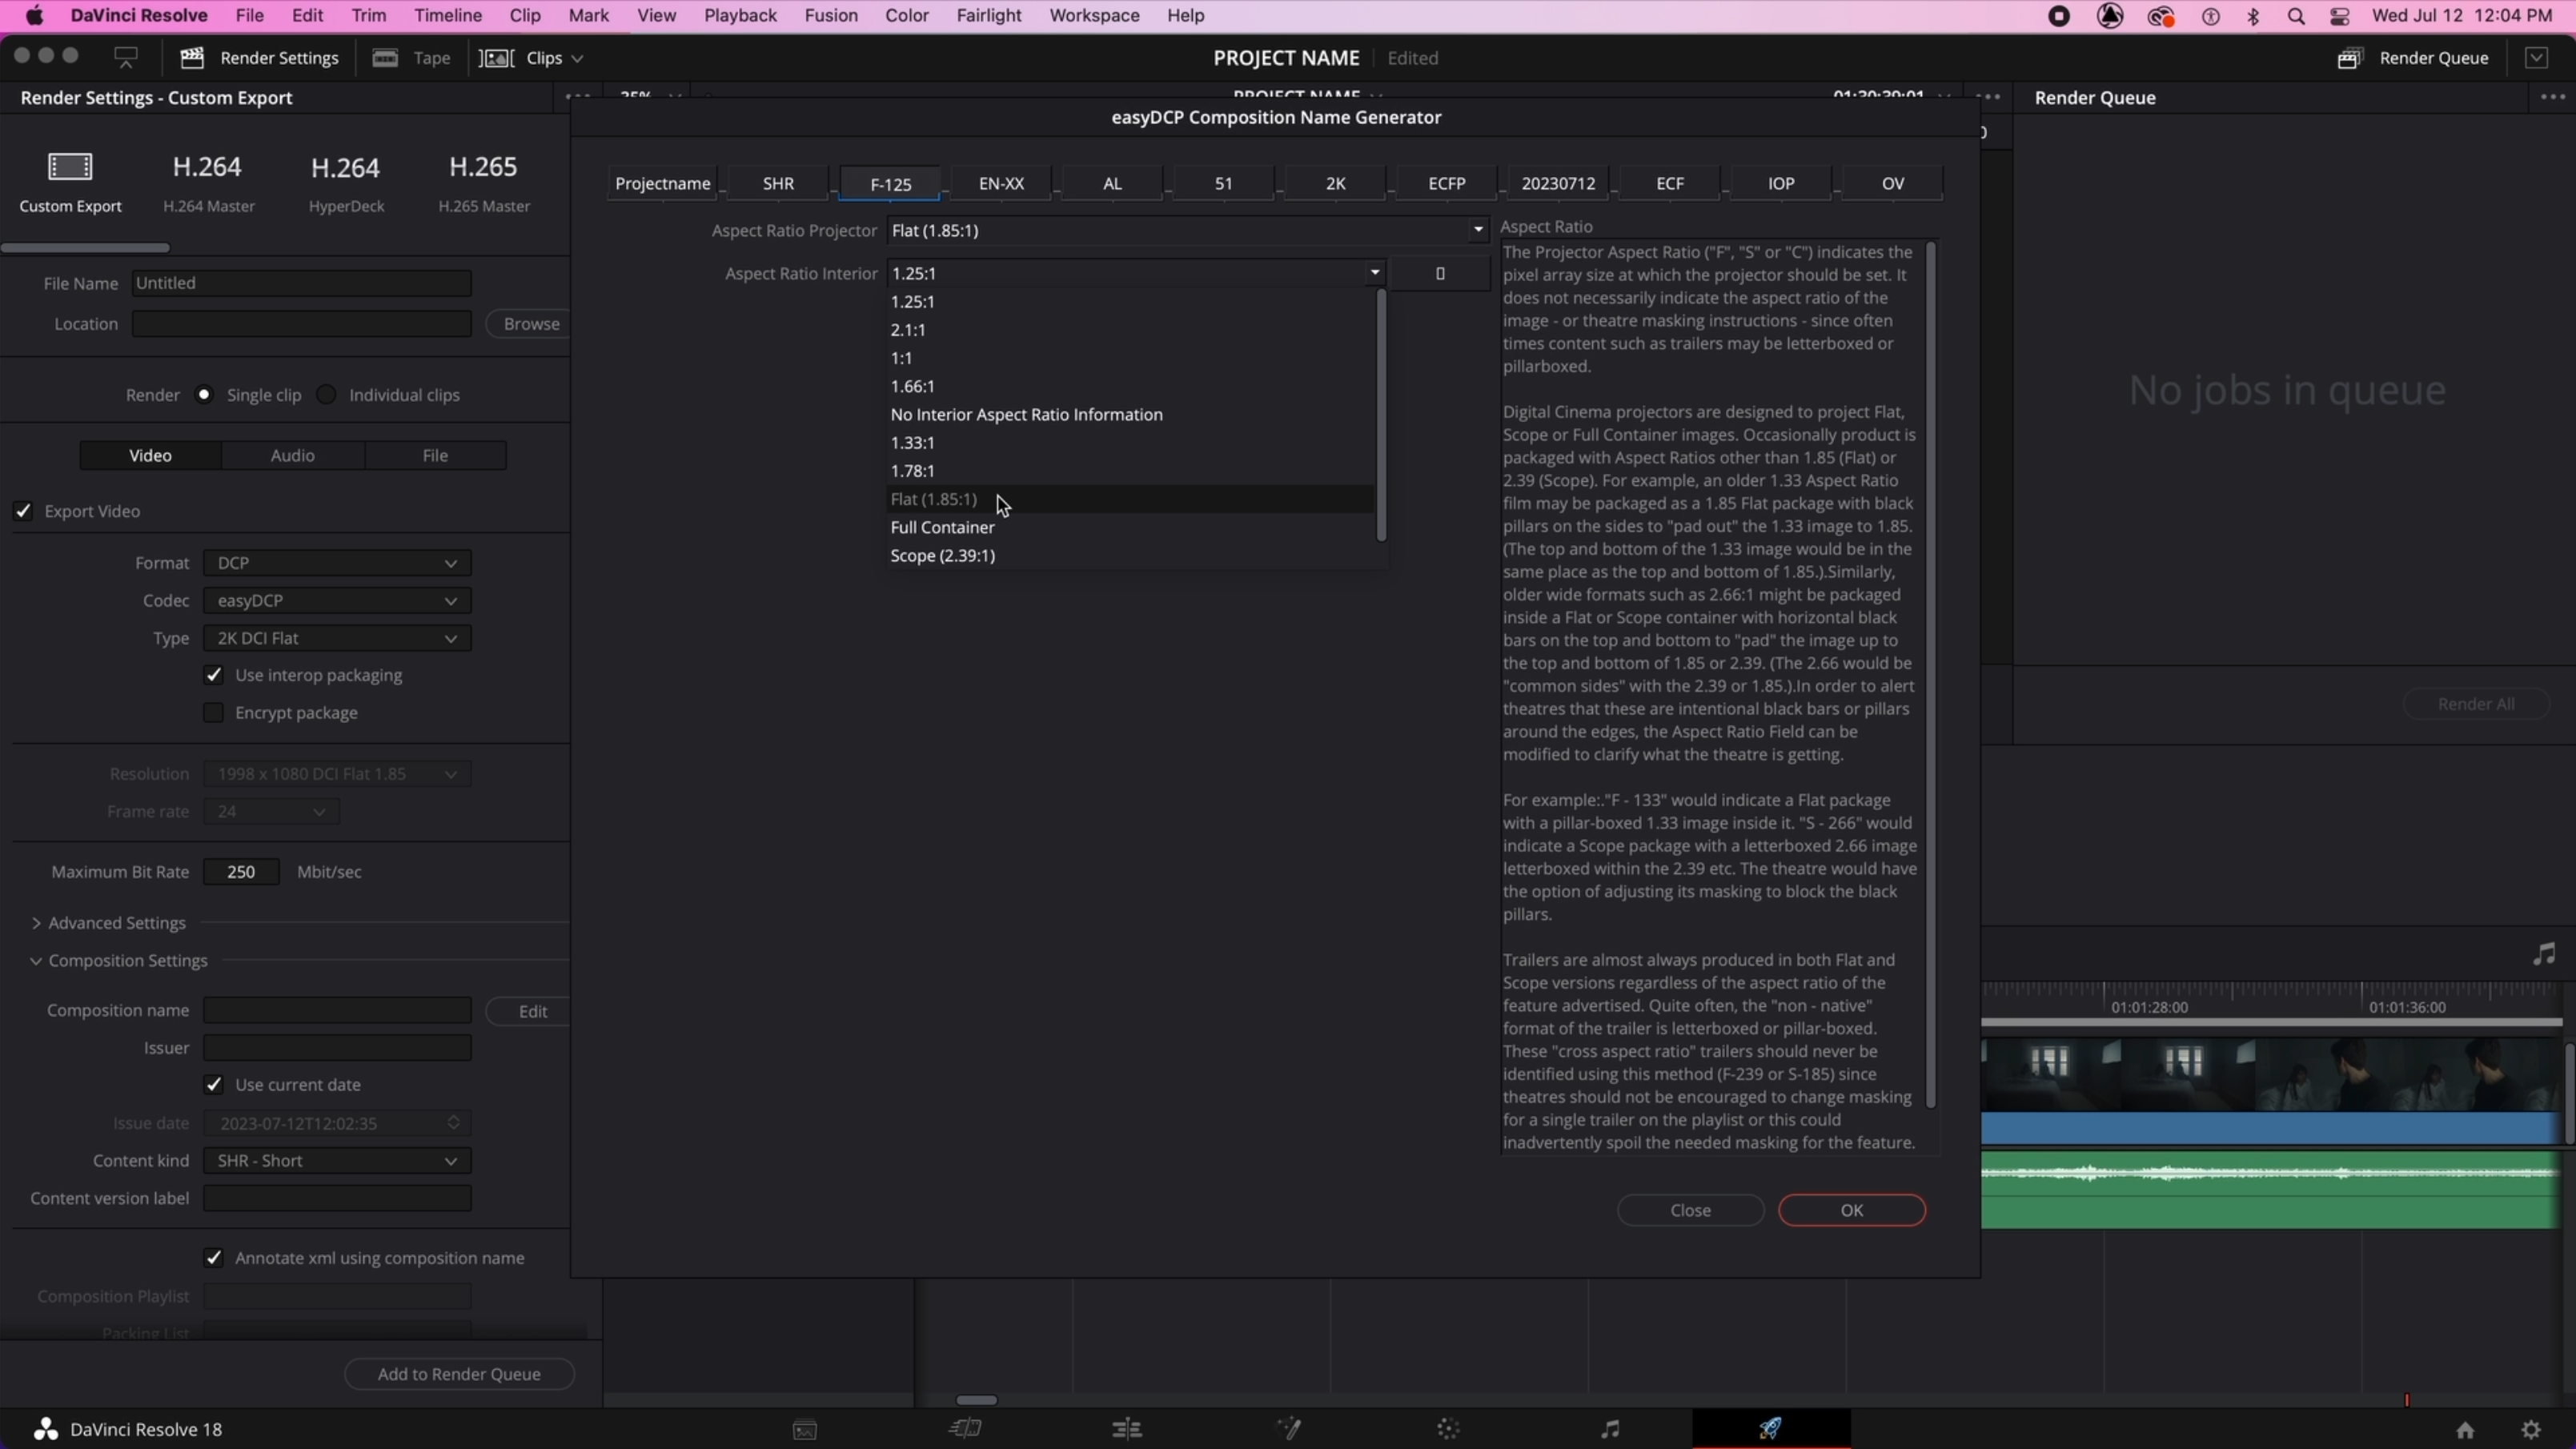Confirm dialog with the OK button
This screenshot has width=2576, height=1449.
point(1852,1210)
